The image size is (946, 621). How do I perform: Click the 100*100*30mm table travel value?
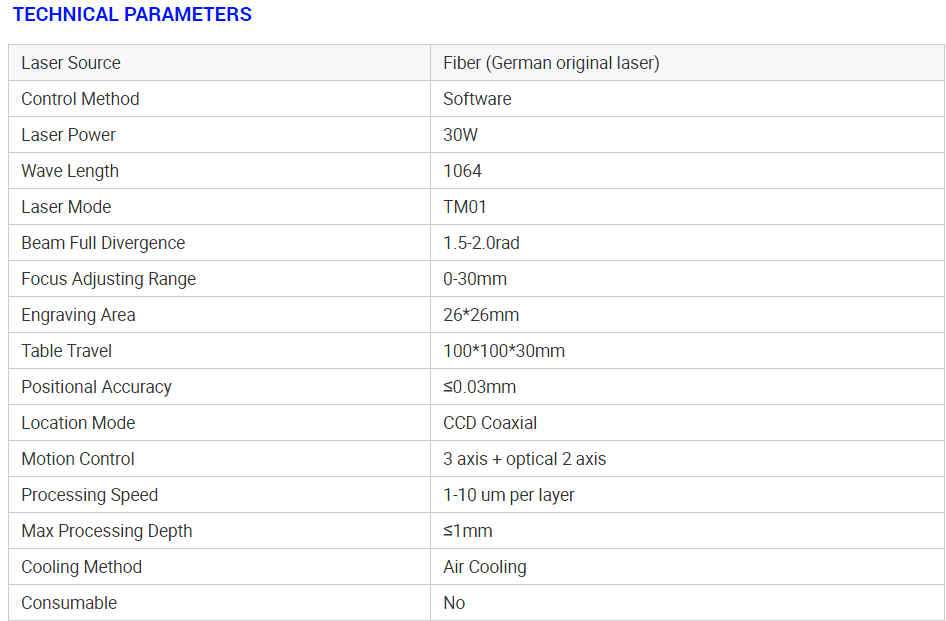[504, 351]
